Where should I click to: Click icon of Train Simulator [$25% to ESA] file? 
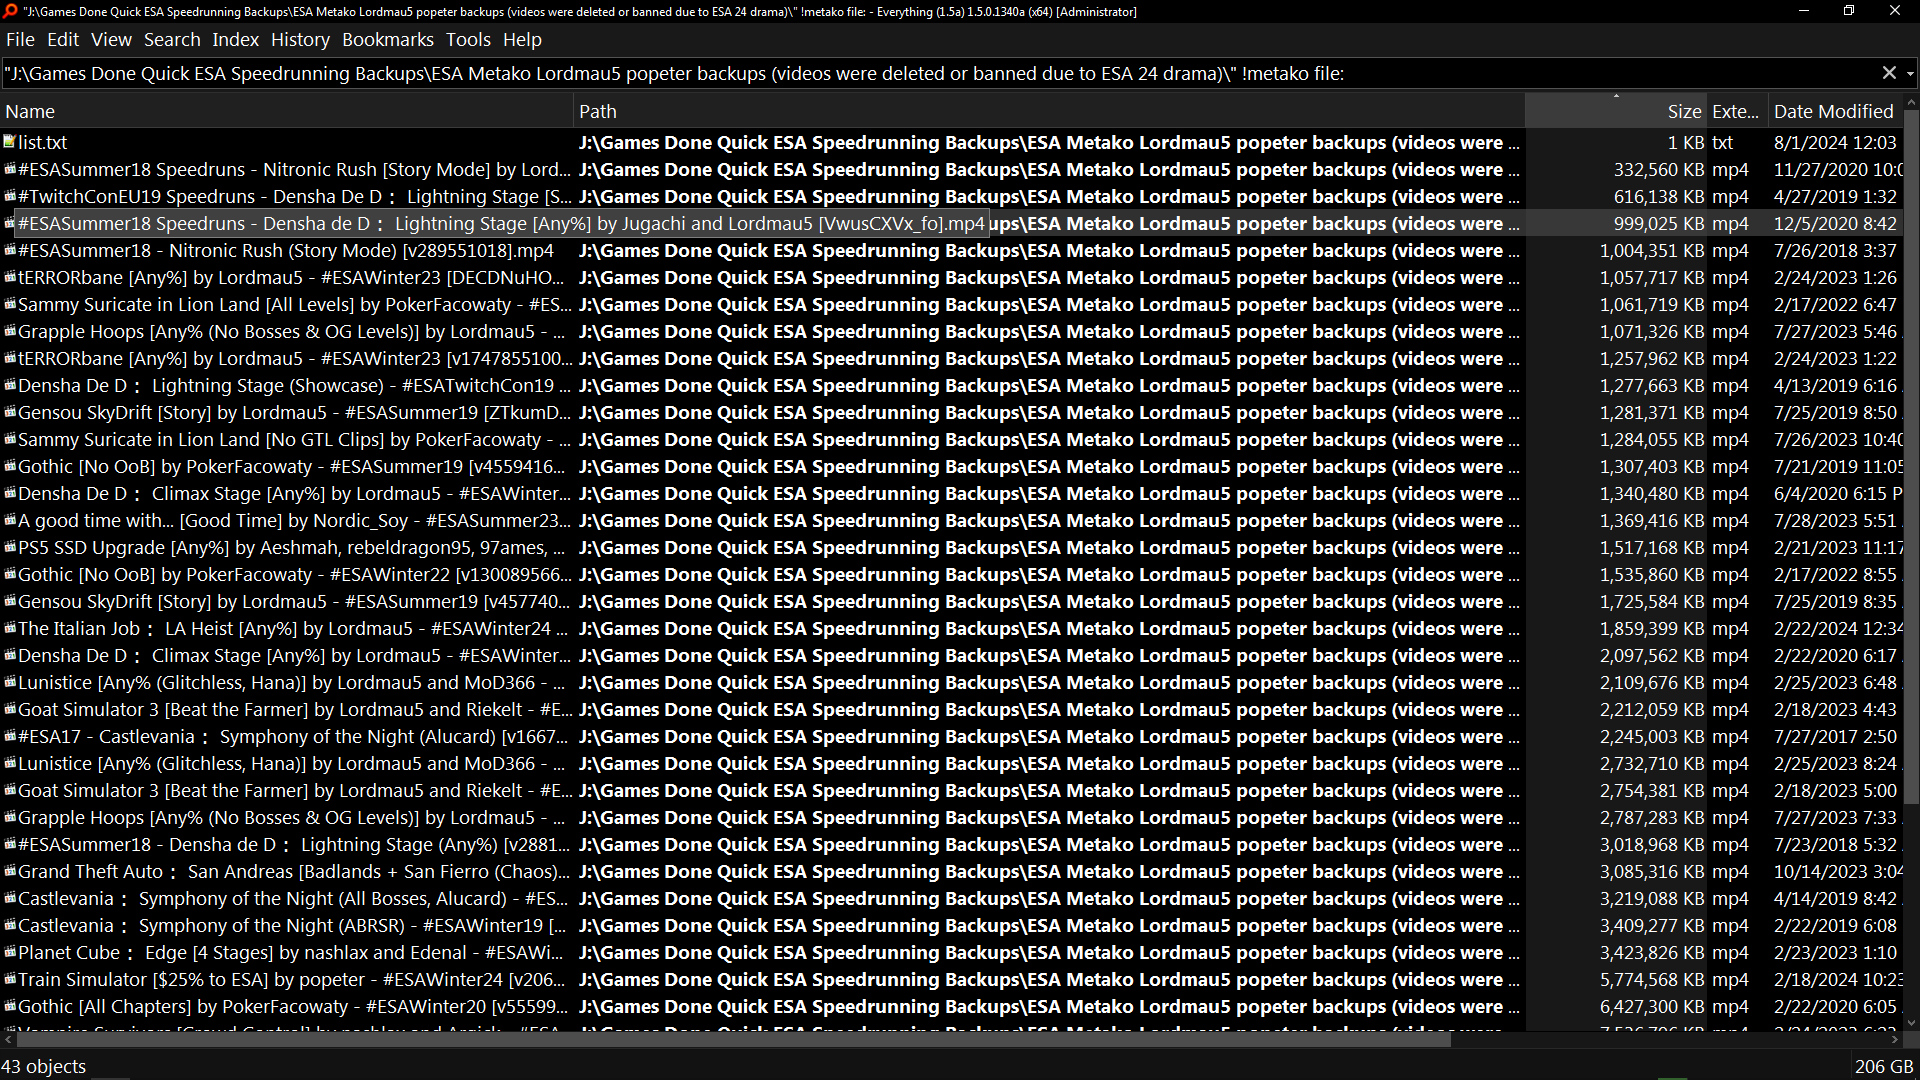[10, 979]
